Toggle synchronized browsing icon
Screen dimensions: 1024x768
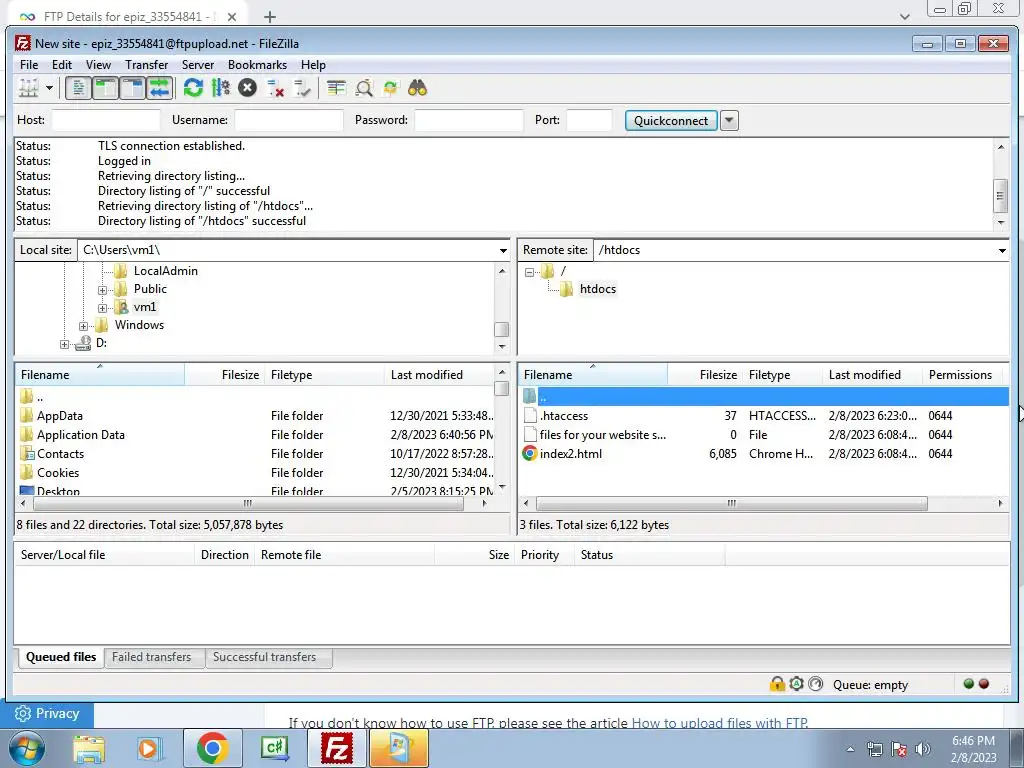391,88
